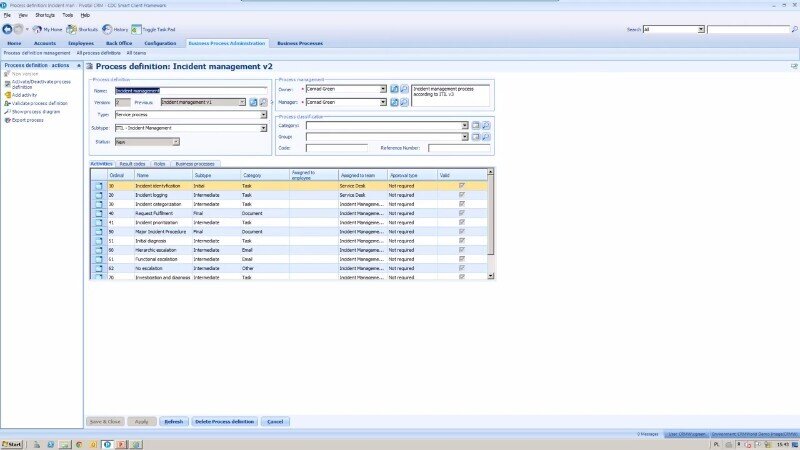Open the Manager dropdown list

pyautogui.click(x=383, y=102)
